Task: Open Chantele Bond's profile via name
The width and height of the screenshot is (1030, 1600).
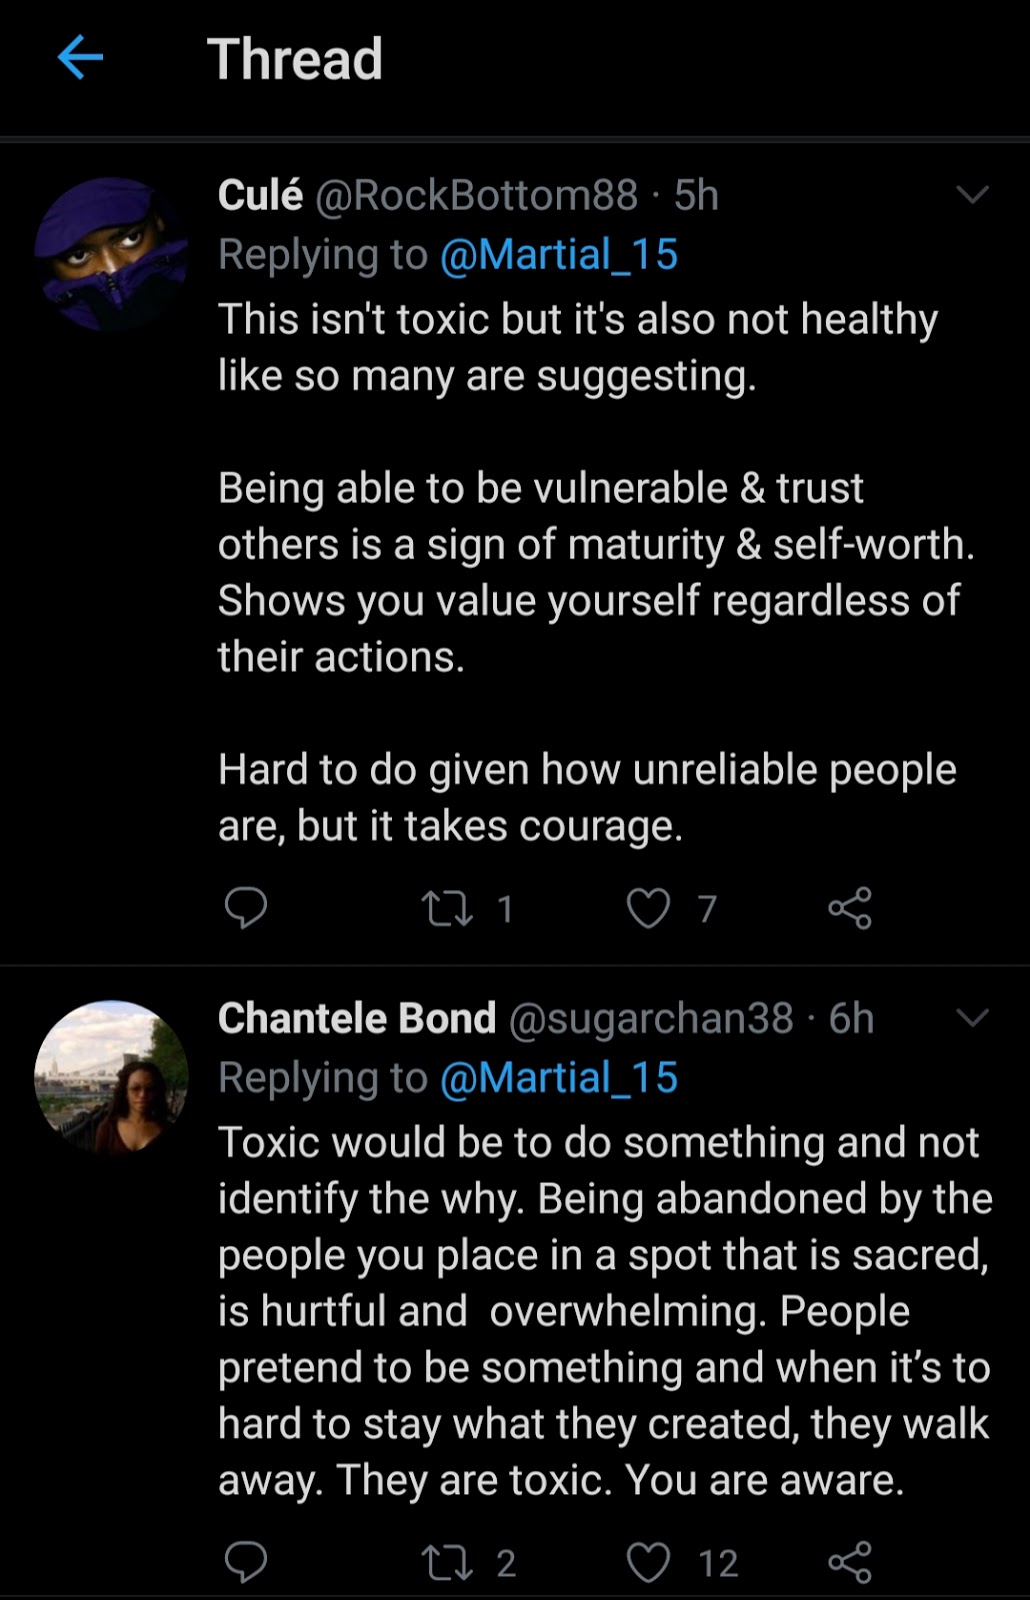Action: coord(356,1018)
